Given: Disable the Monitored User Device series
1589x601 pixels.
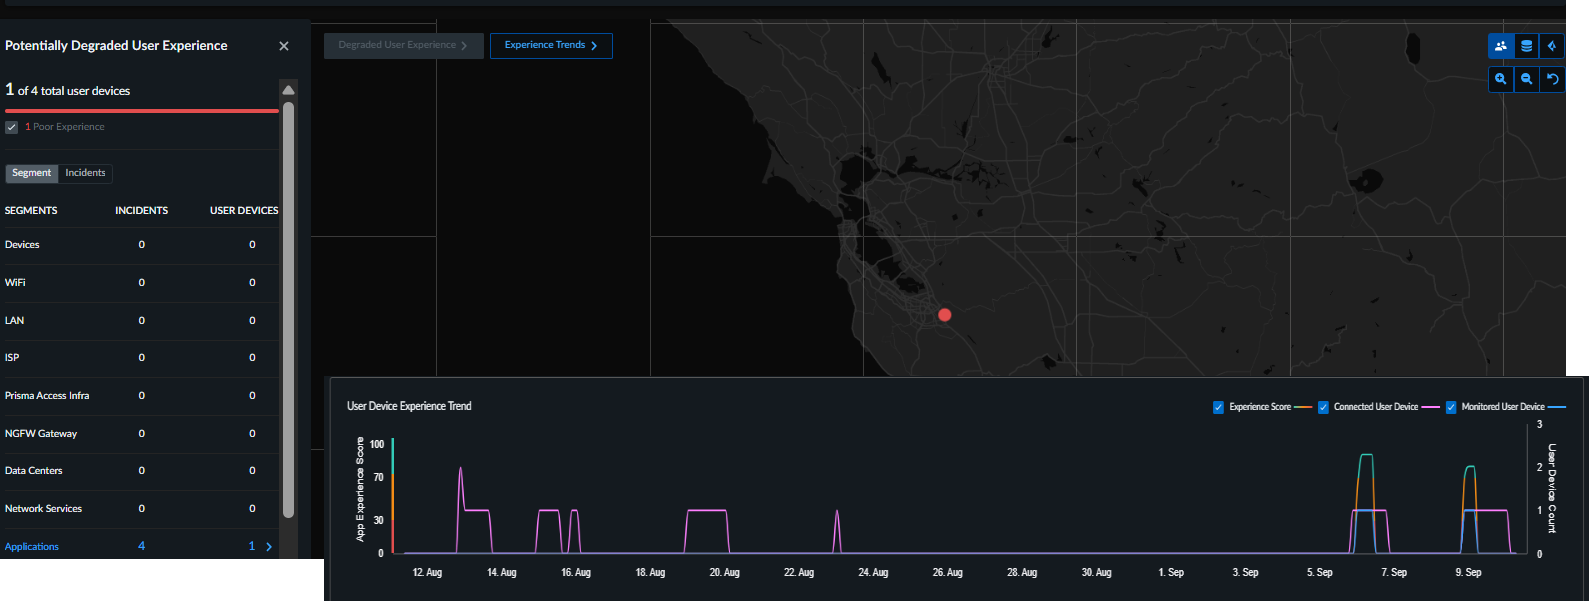Looking at the screenshot, I should [1451, 407].
